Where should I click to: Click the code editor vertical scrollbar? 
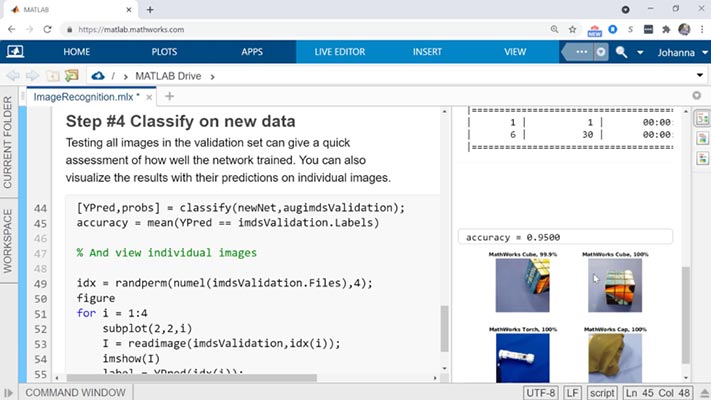click(444, 328)
